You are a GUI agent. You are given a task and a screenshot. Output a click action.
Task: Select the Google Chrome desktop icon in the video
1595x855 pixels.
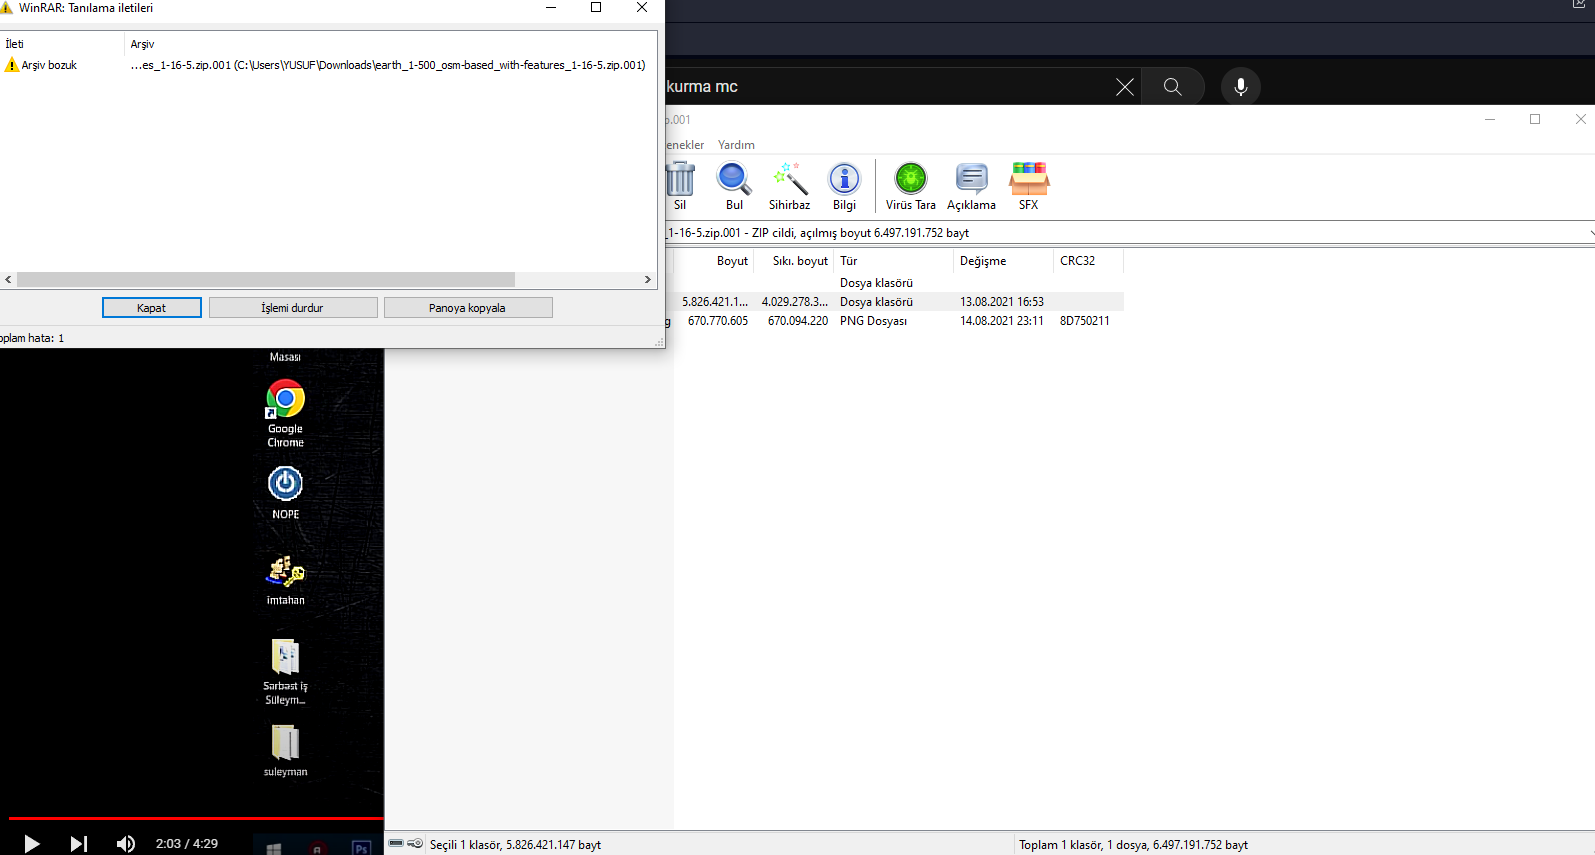285,413
